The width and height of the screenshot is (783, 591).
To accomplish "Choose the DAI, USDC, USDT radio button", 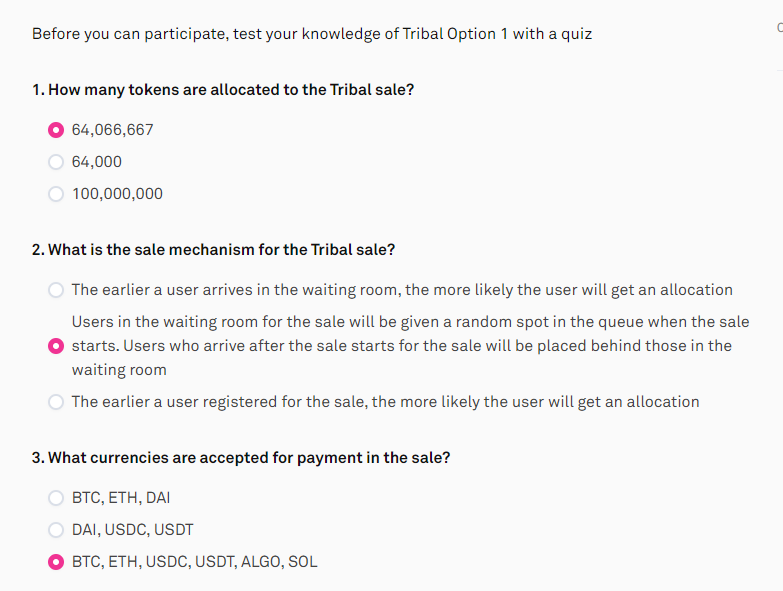I will [56, 530].
